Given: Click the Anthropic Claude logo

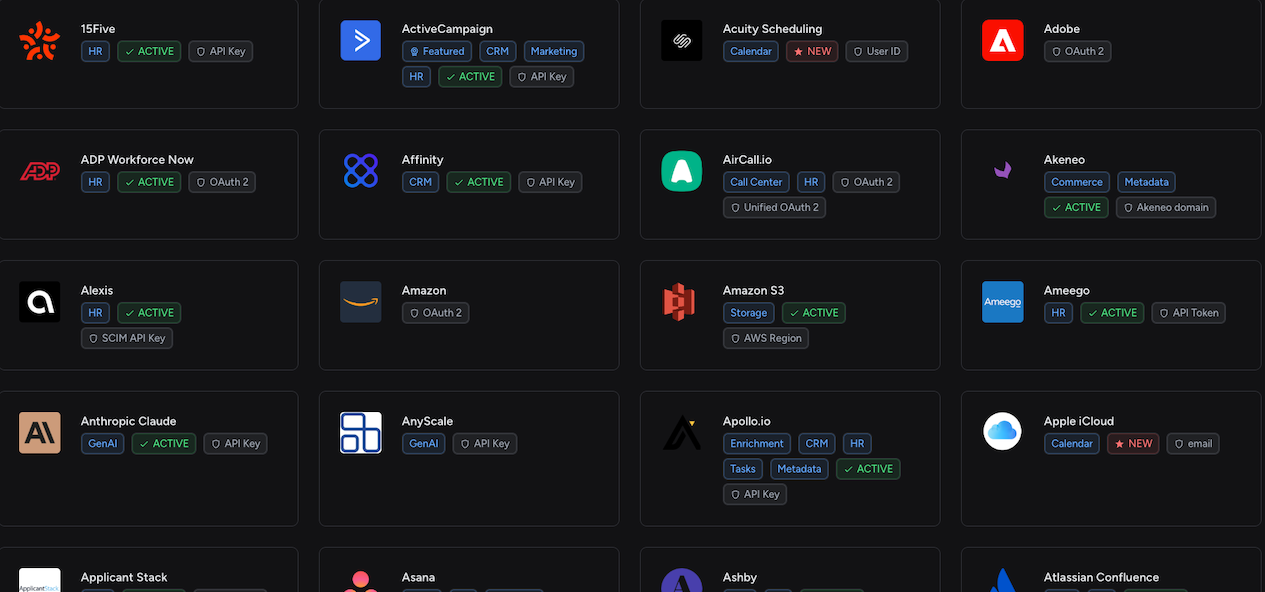Looking at the screenshot, I should tap(40, 433).
